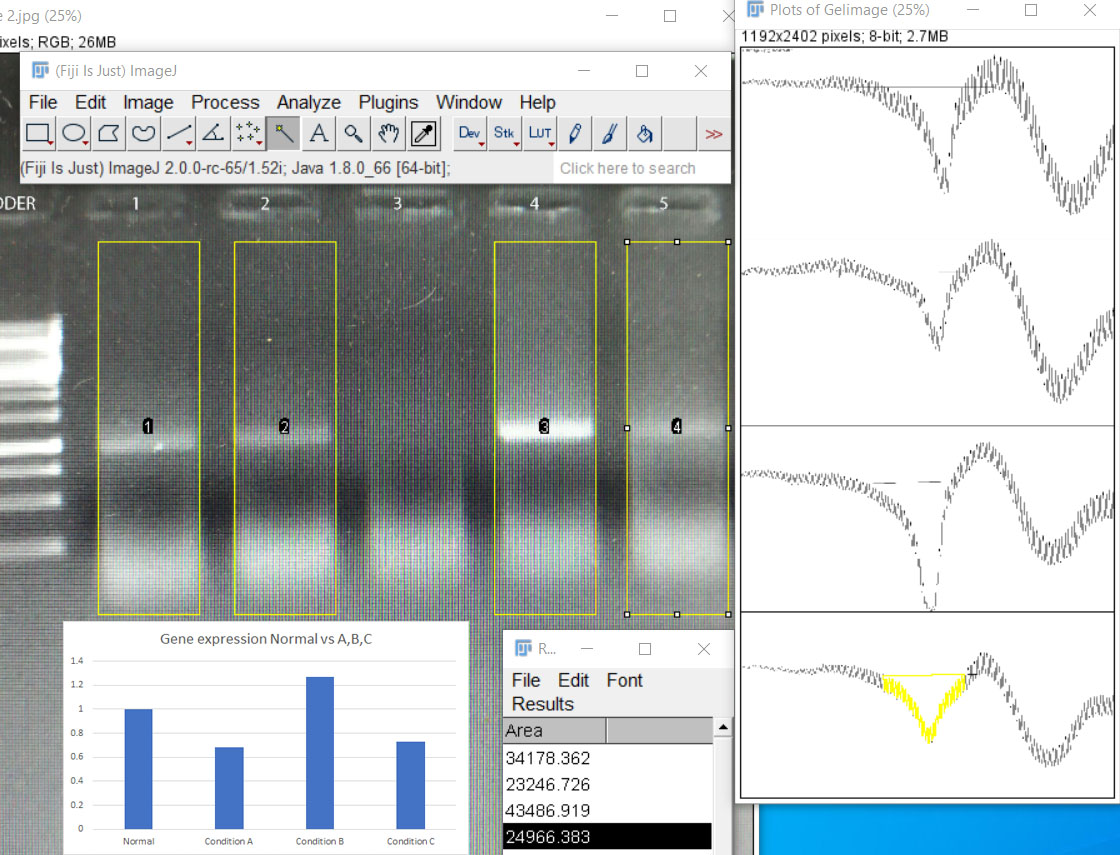1120x855 pixels.
Task: Select the highlighted 24966.383 row
Action: (608, 836)
